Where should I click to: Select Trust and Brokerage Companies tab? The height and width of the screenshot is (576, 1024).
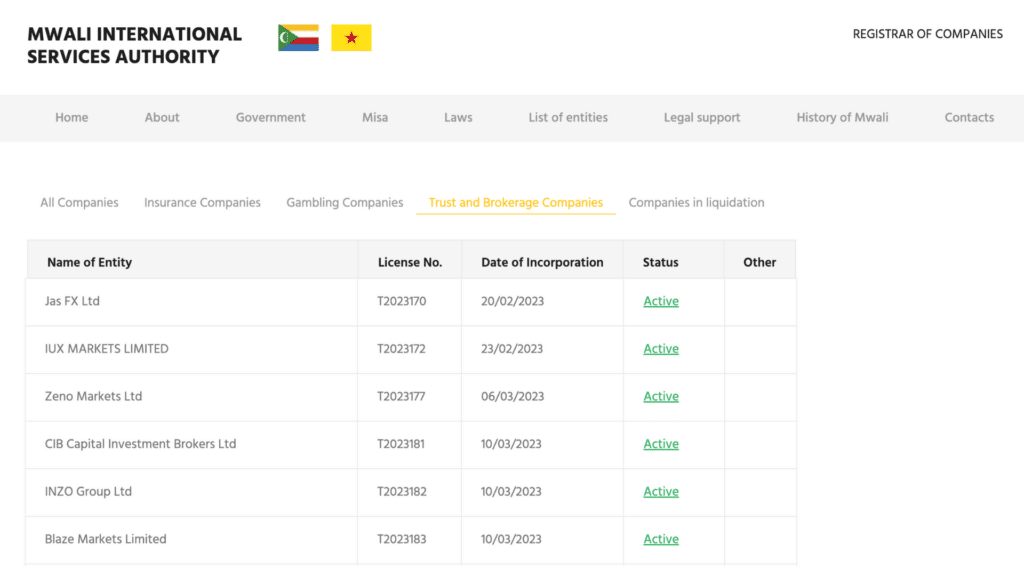(516, 202)
